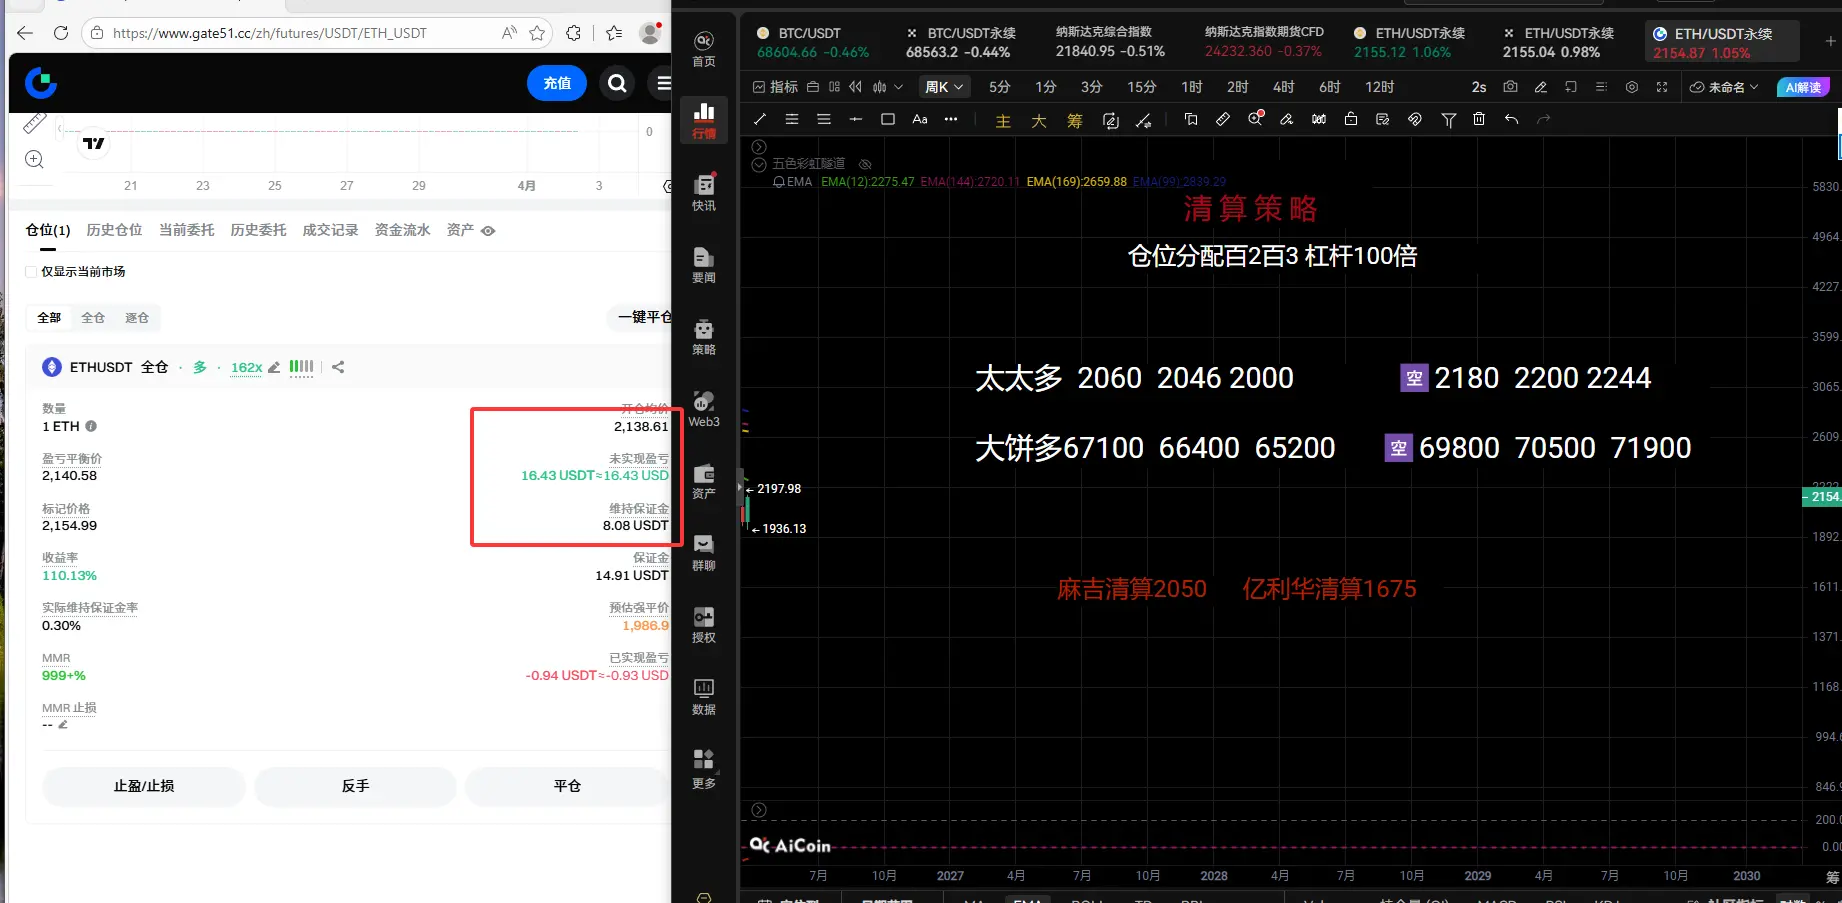Click the 充值 deposit button
The height and width of the screenshot is (903, 1842).
[557, 83]
